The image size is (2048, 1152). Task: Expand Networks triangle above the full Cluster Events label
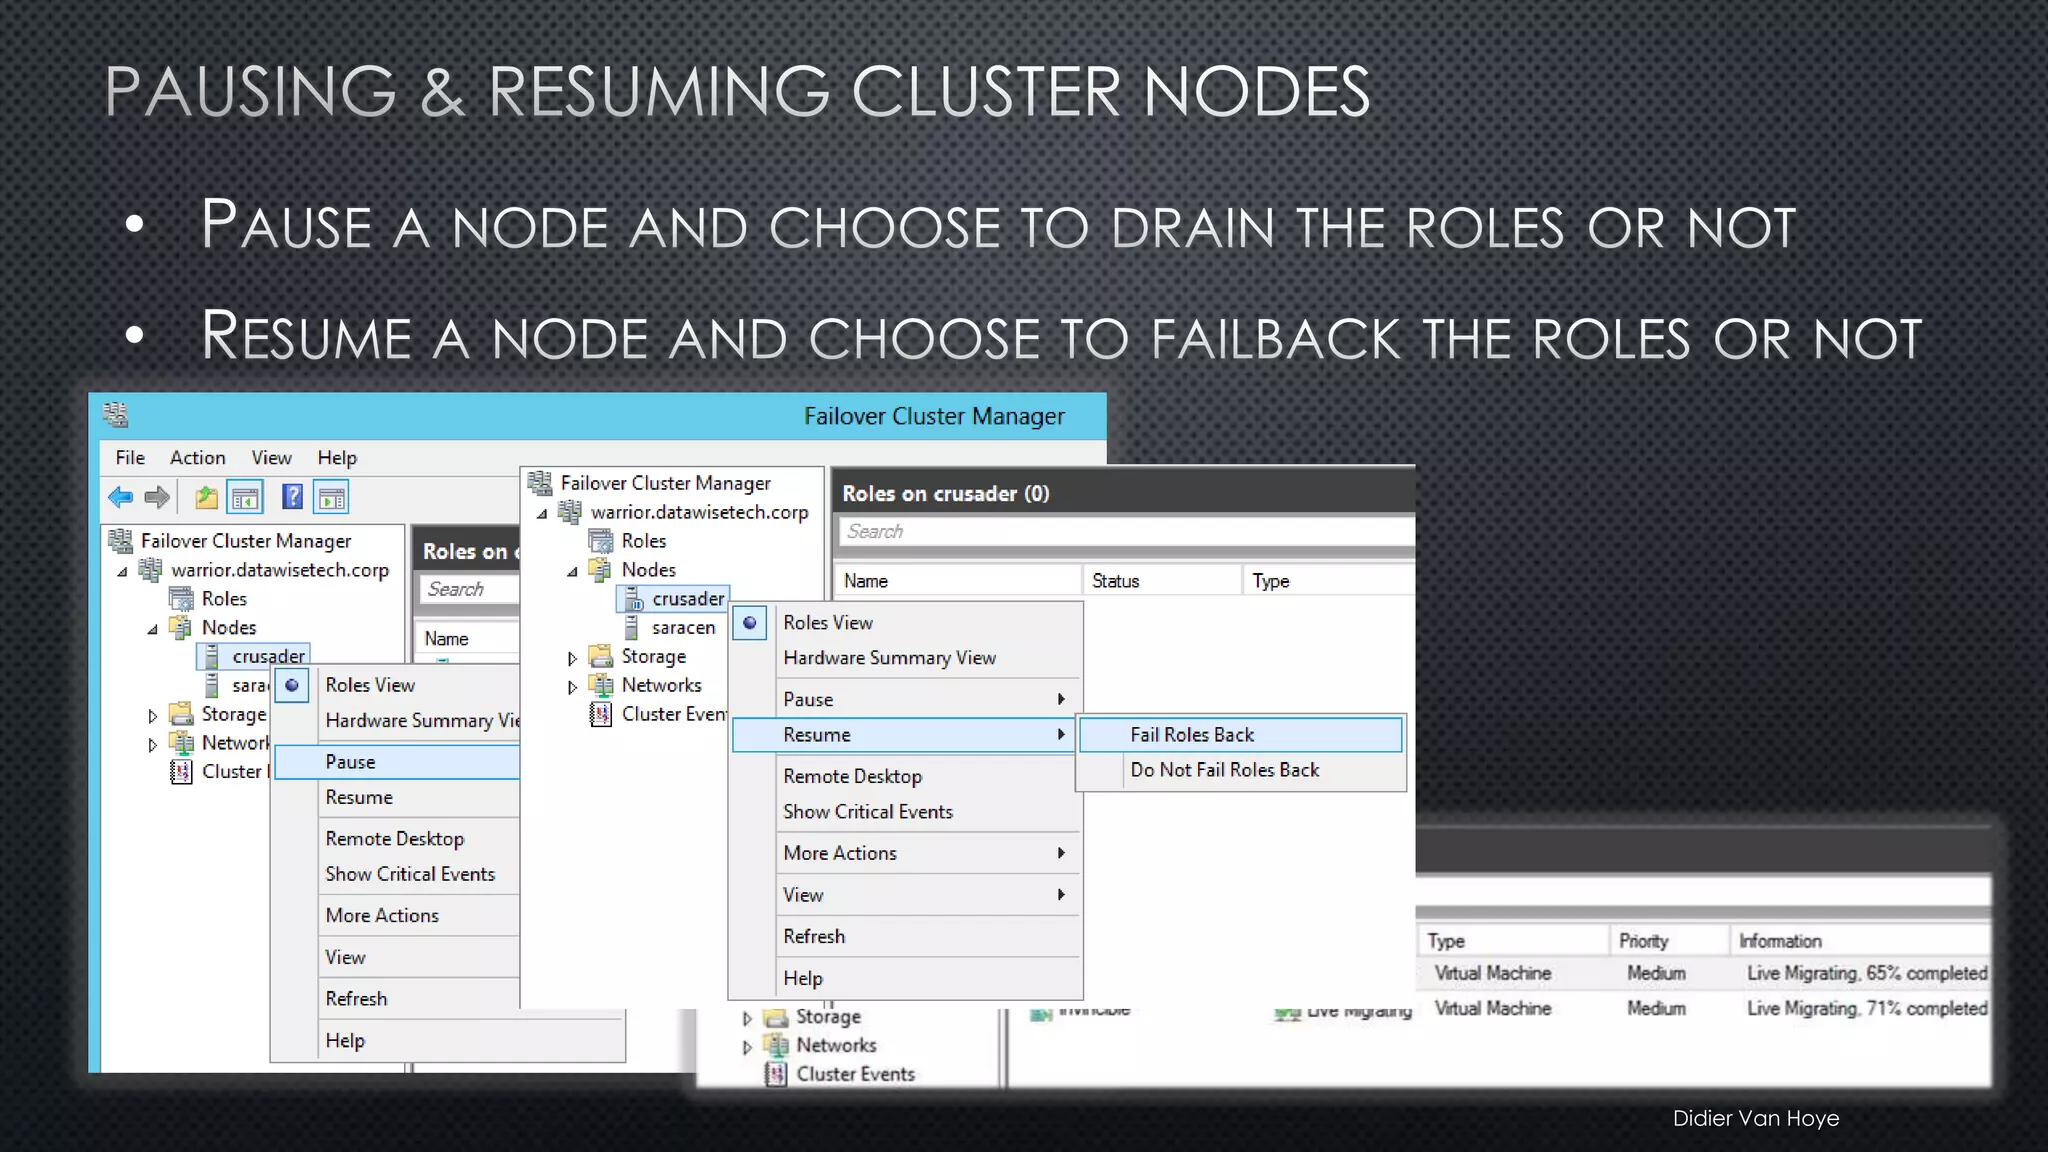coord(747,1046)
